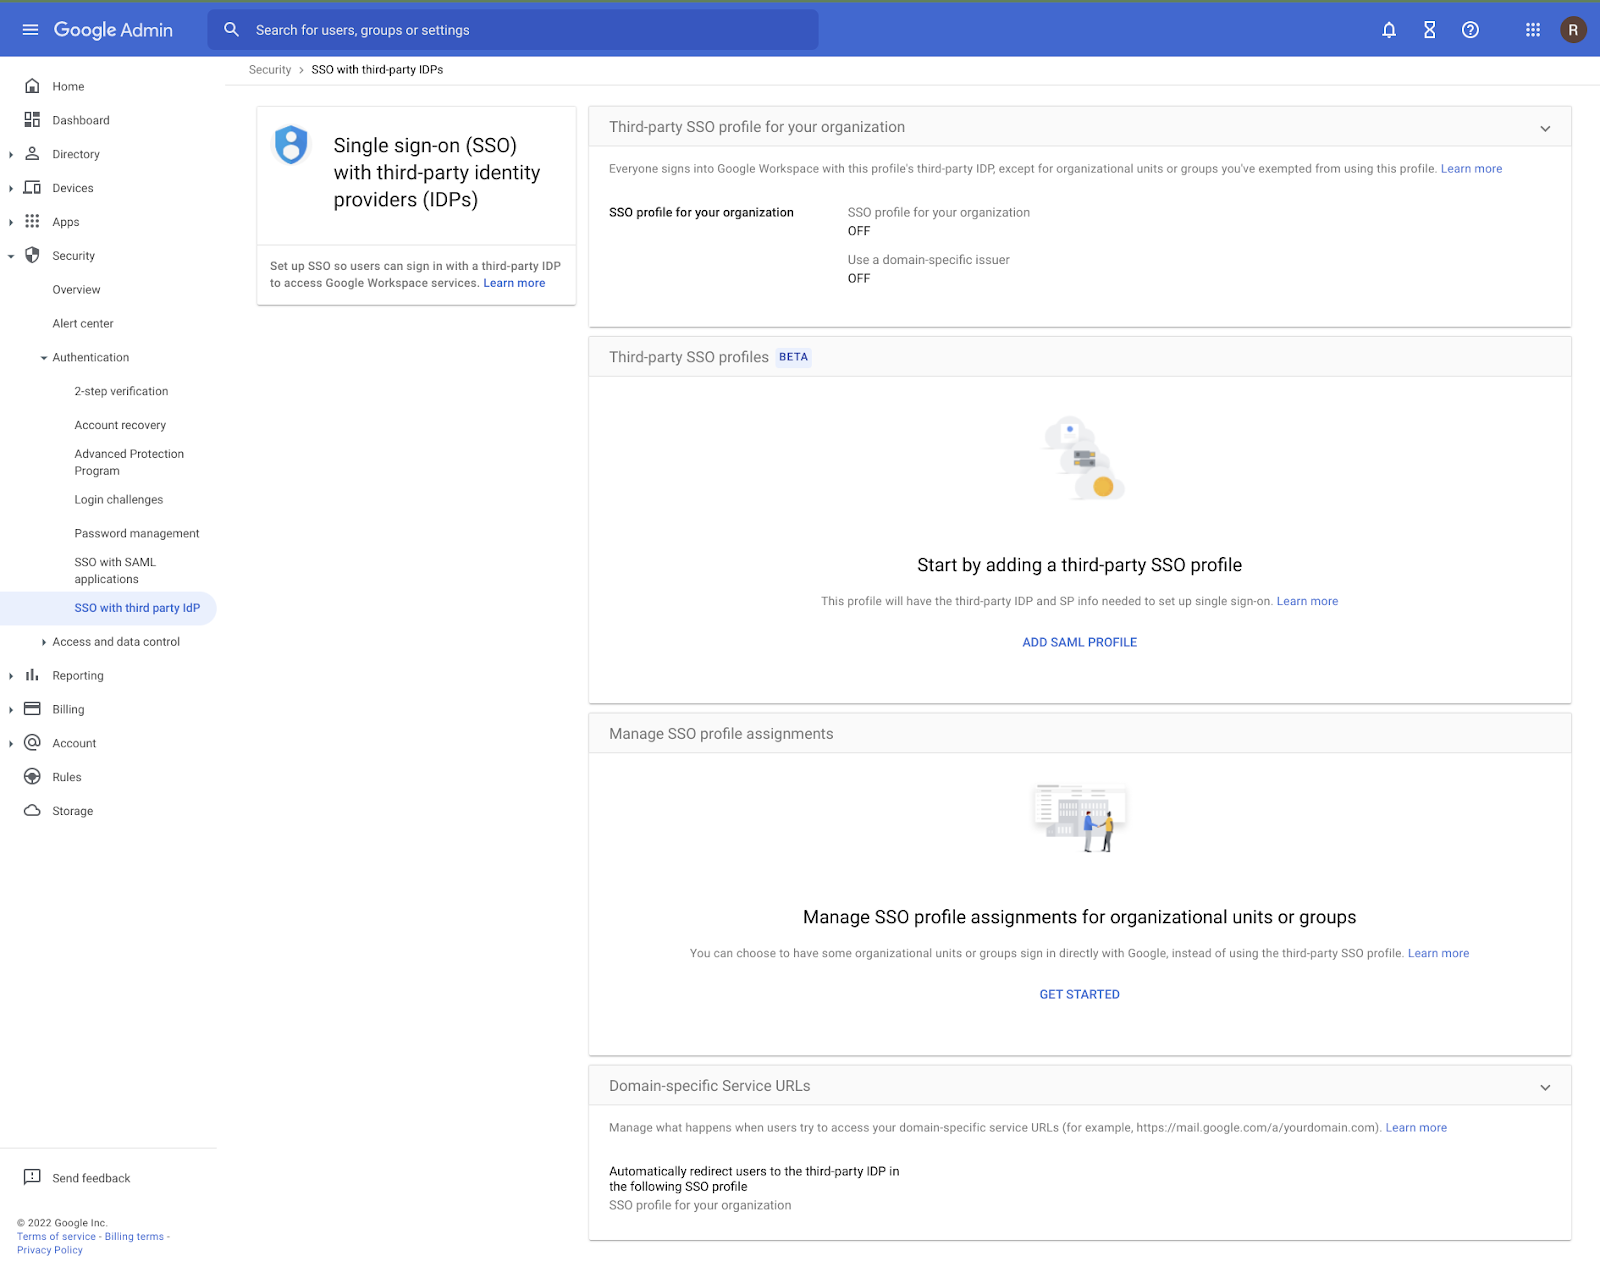The image size is (1600, 1267).
Task: Open Password management
Action: click(x=137, y=534)
